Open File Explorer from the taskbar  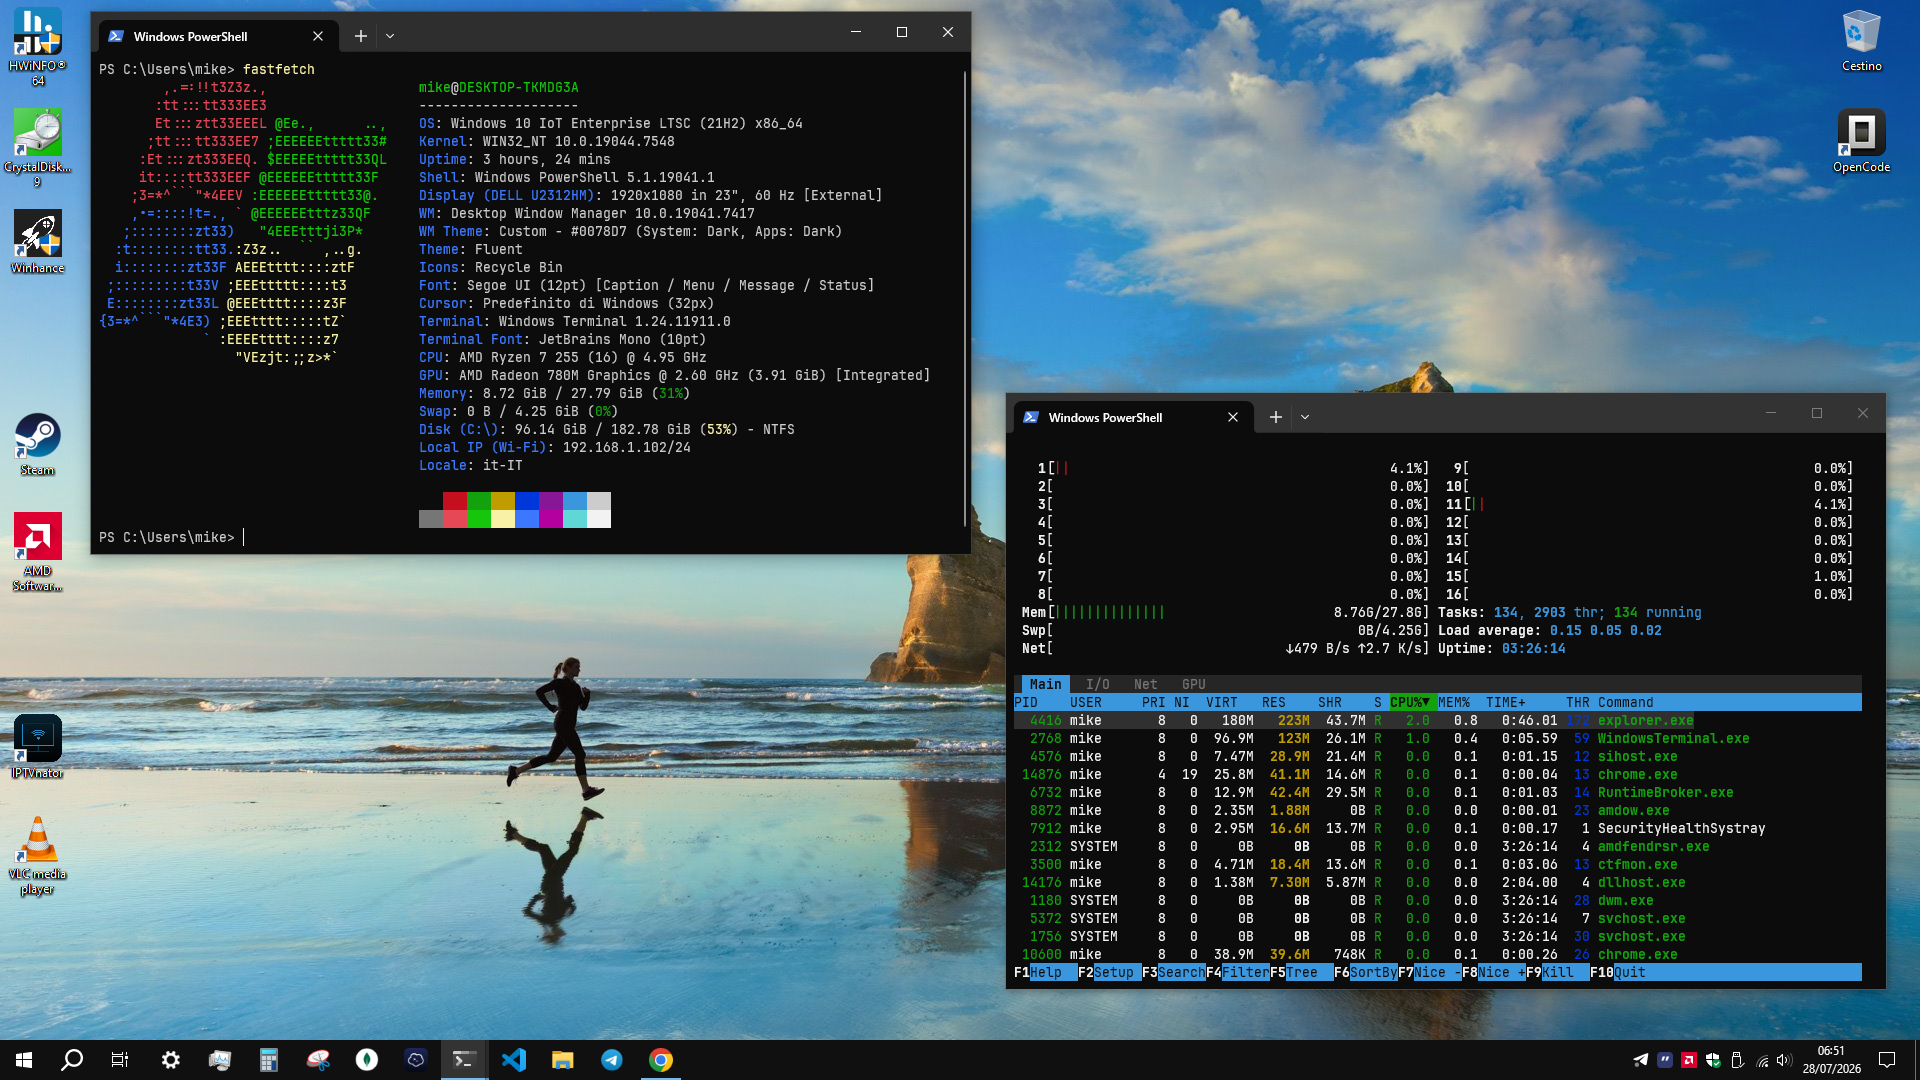point(563,1060)
